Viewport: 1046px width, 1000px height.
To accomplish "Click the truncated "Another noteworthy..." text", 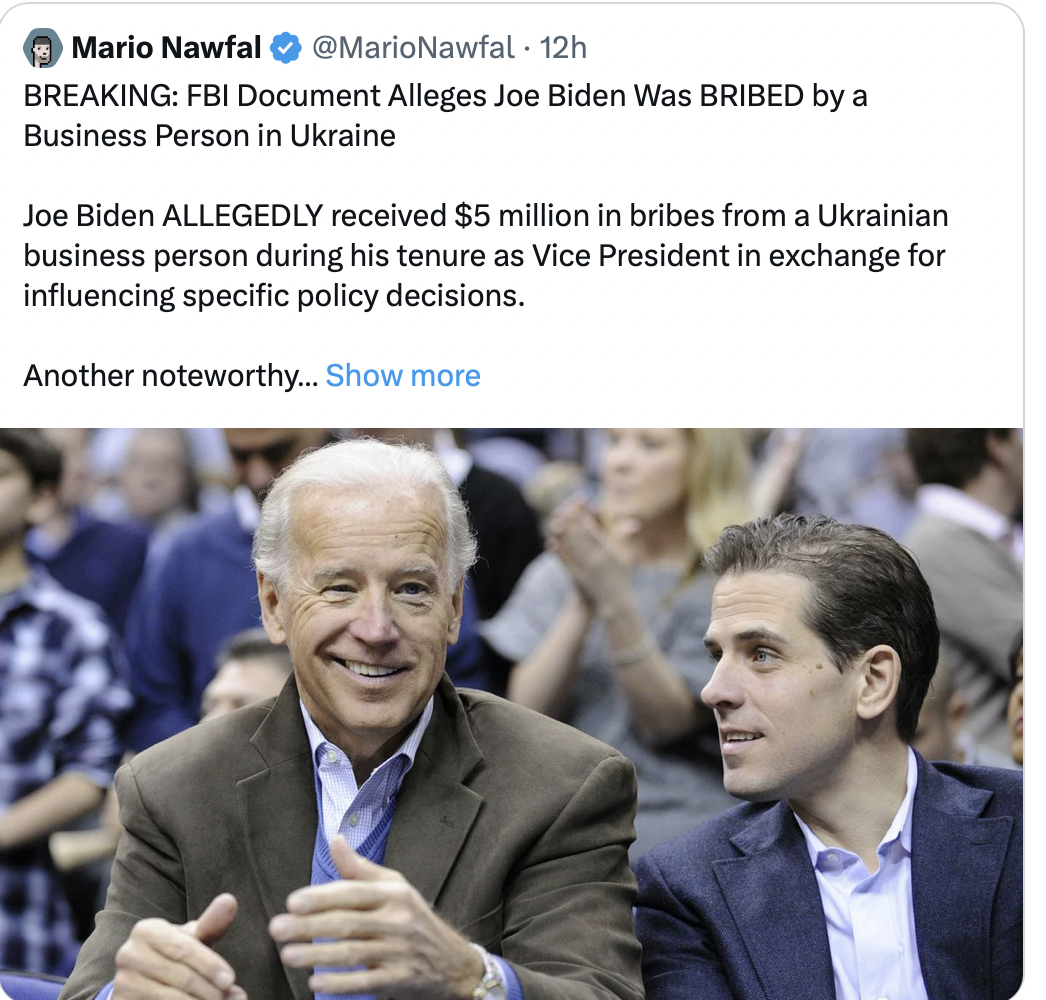I will 170,375.
